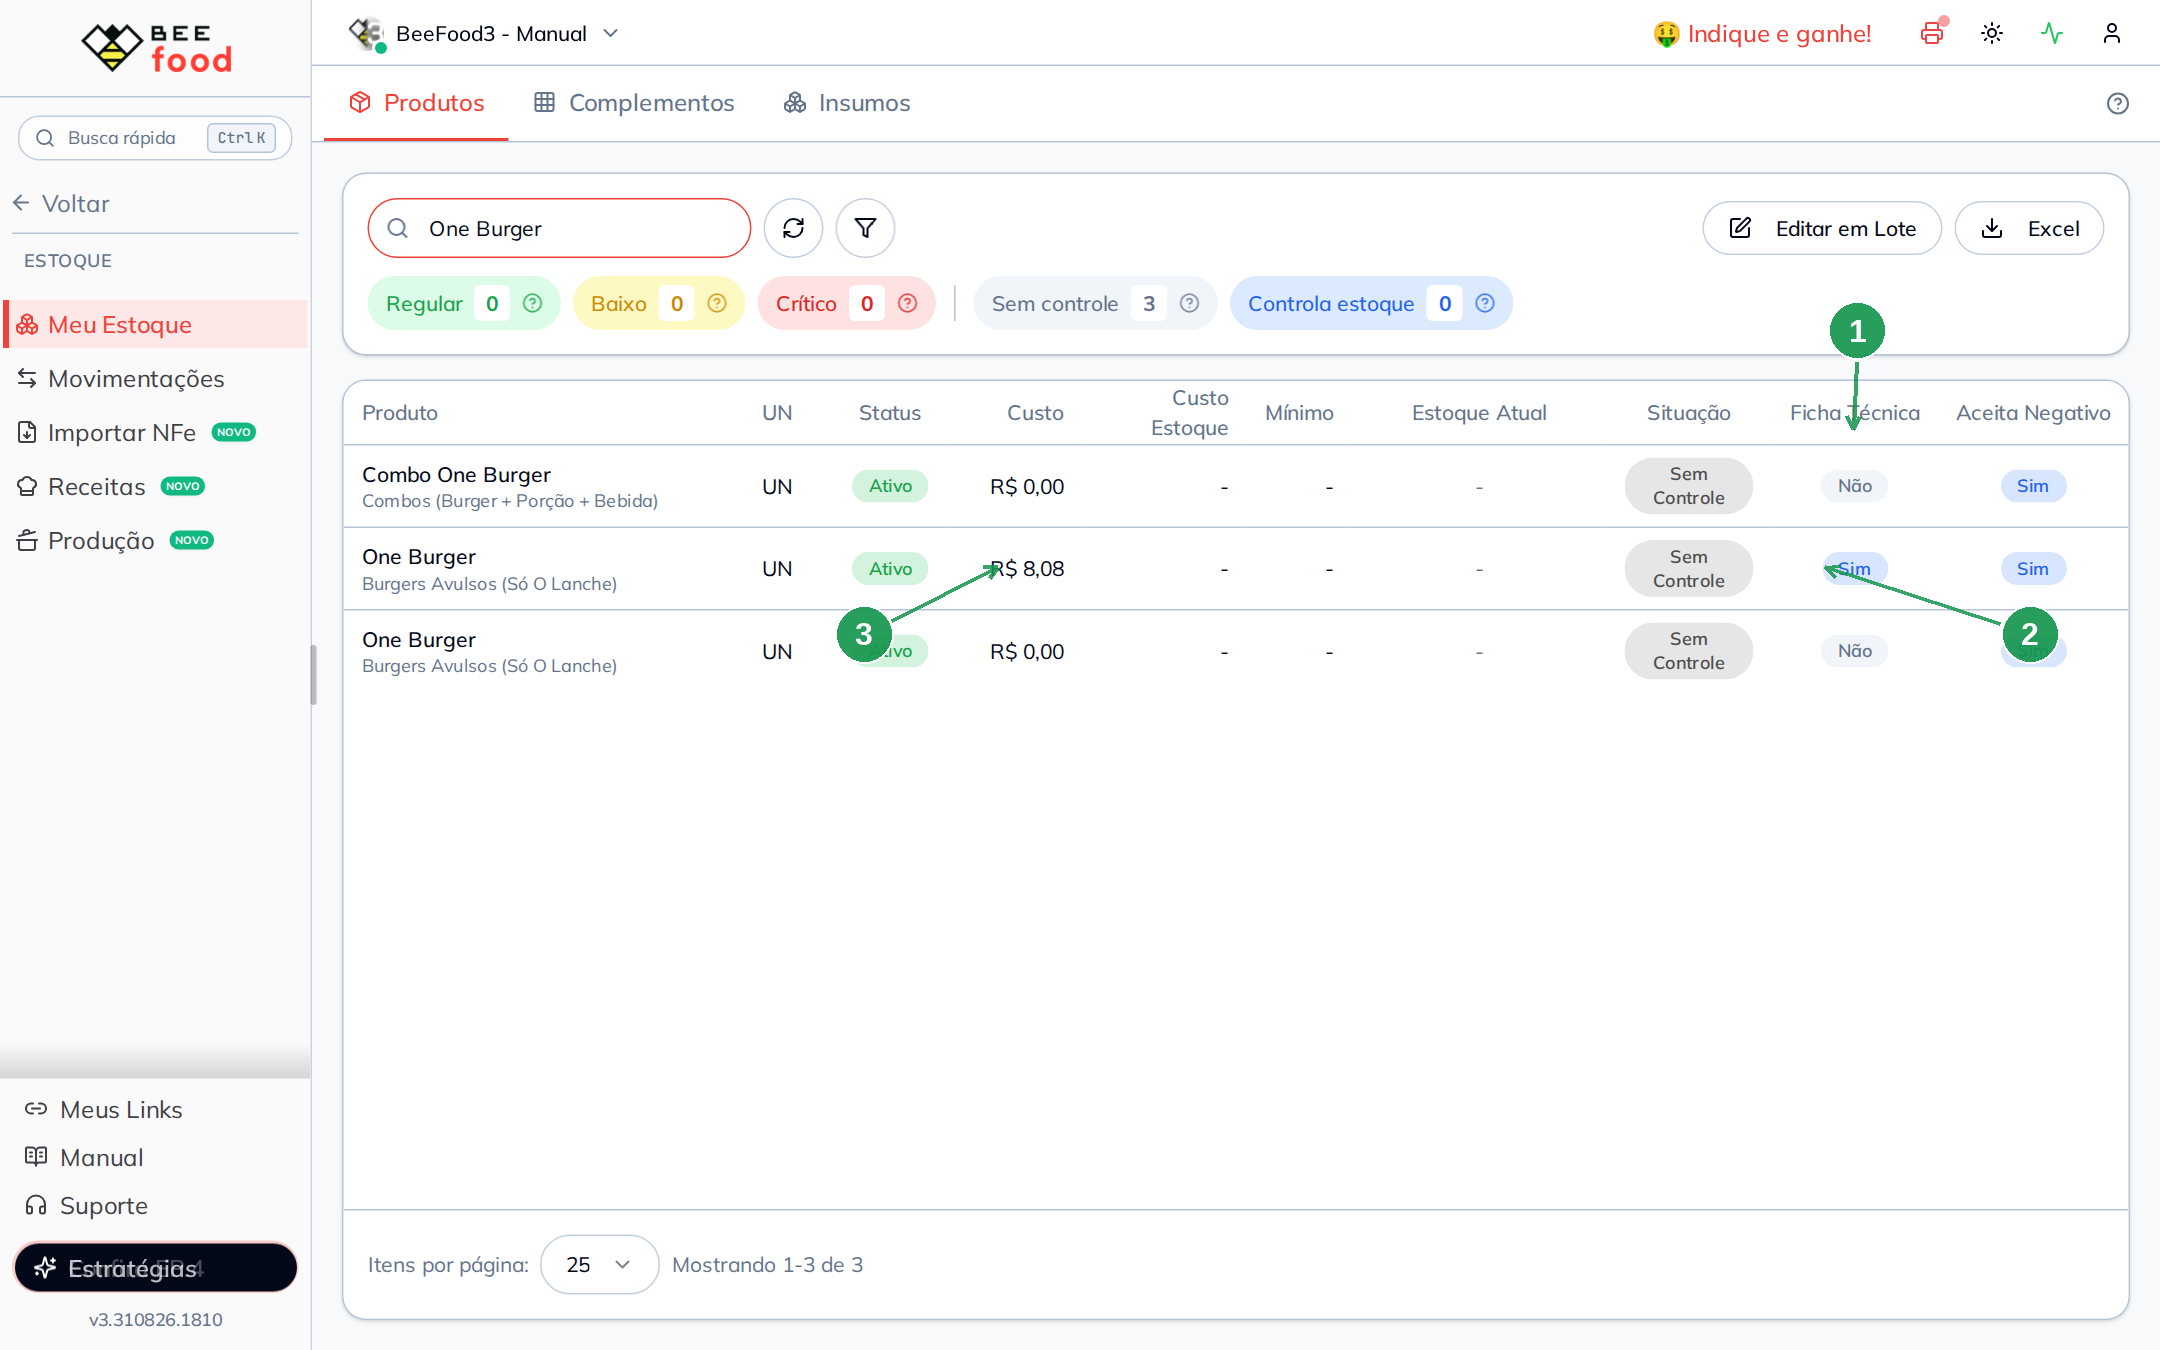
Task: Click Sim aceita negativo badge in Combo row
Action: pyautogui.click(x=2033, y=486)
